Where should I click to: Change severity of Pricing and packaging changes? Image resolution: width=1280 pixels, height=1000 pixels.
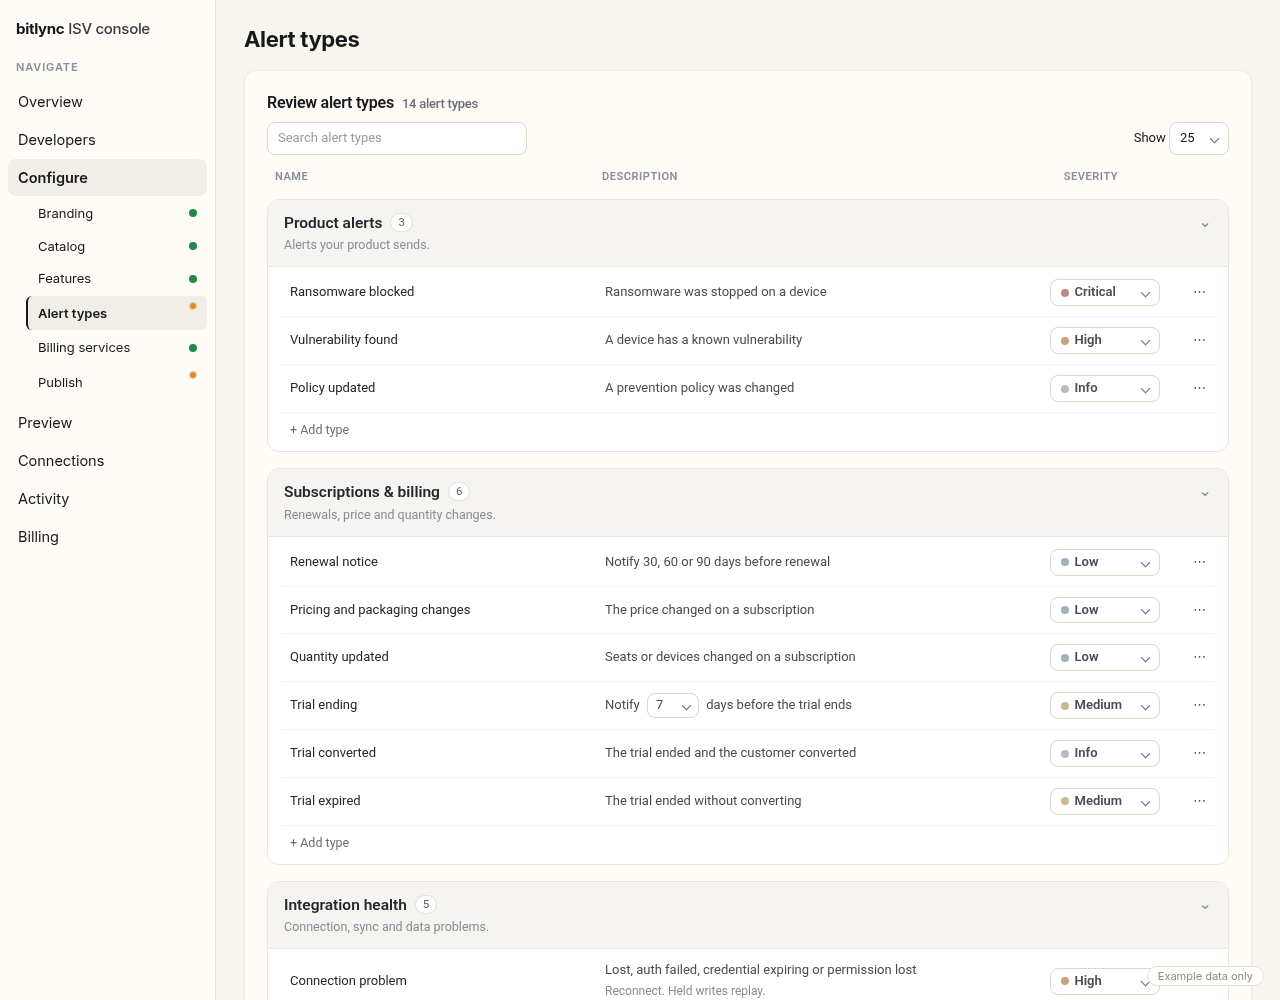(x=1105, y=610)
